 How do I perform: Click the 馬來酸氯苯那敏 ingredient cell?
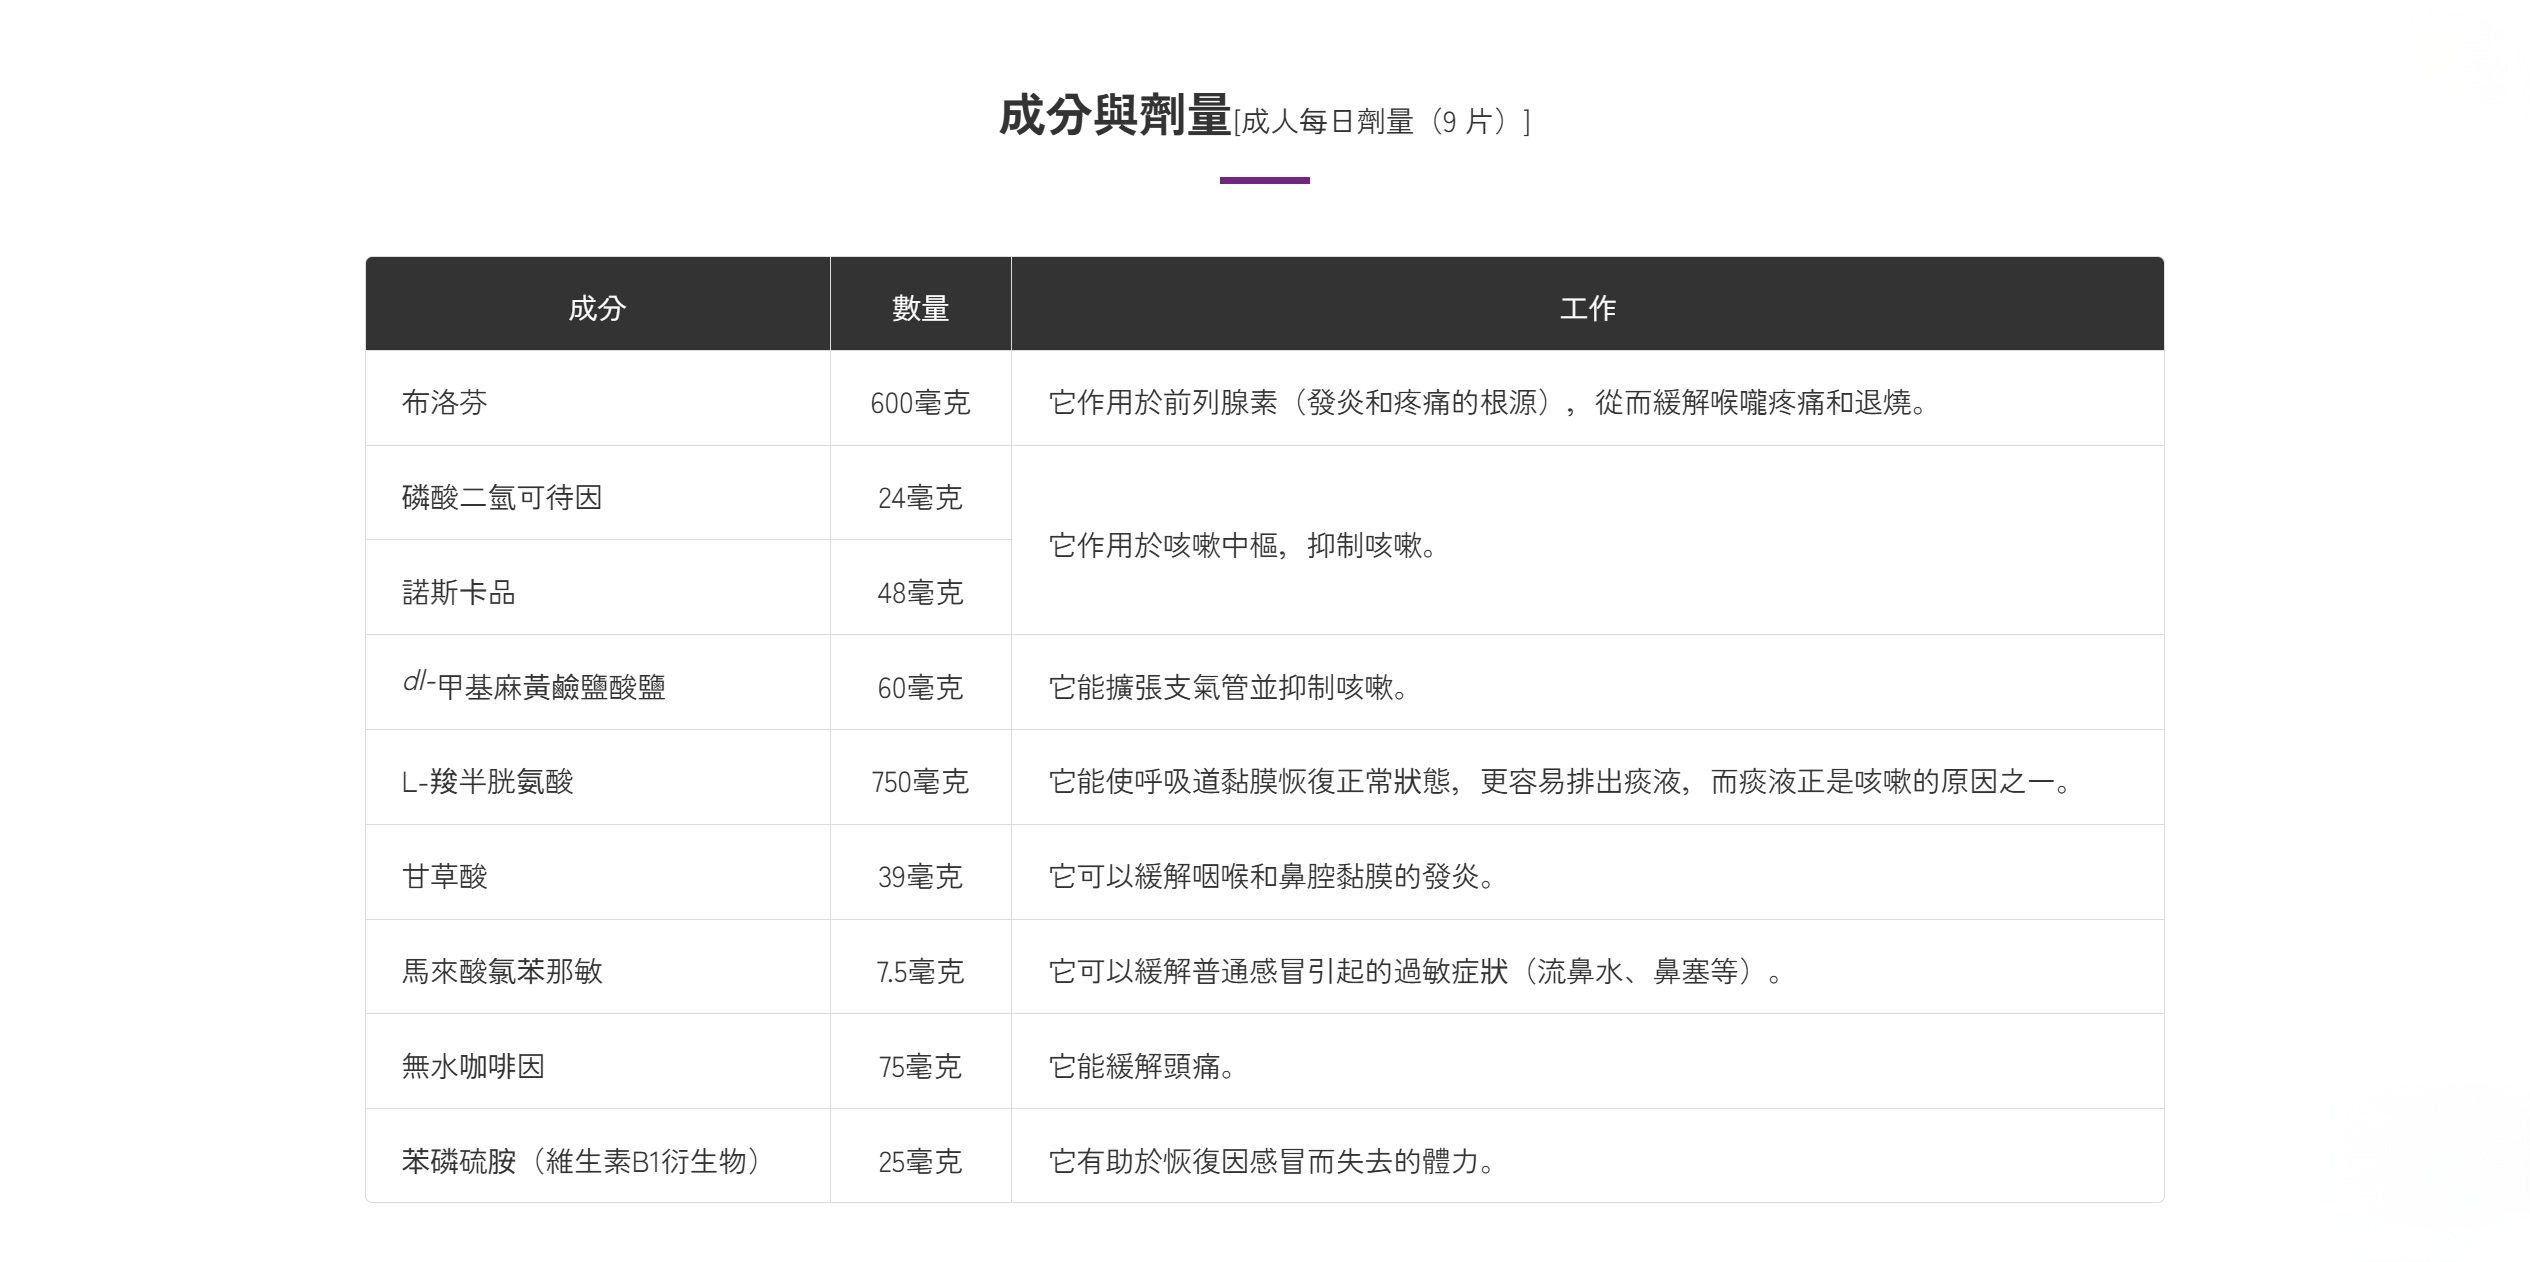(502, 971)
